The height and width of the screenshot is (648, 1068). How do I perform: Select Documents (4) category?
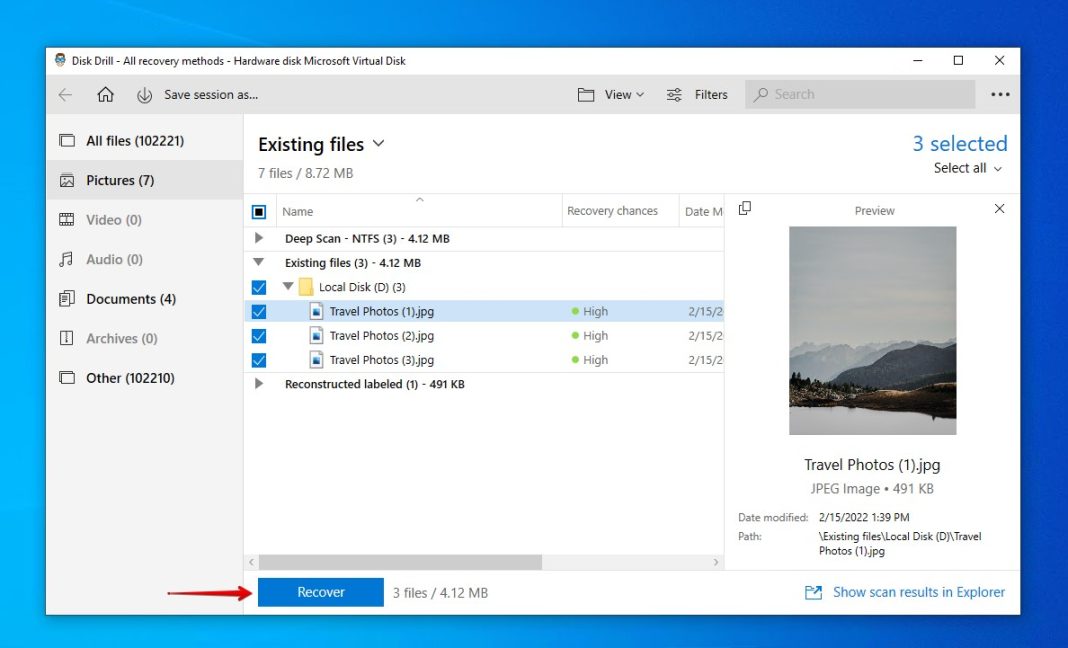click(x=144, y=298)
